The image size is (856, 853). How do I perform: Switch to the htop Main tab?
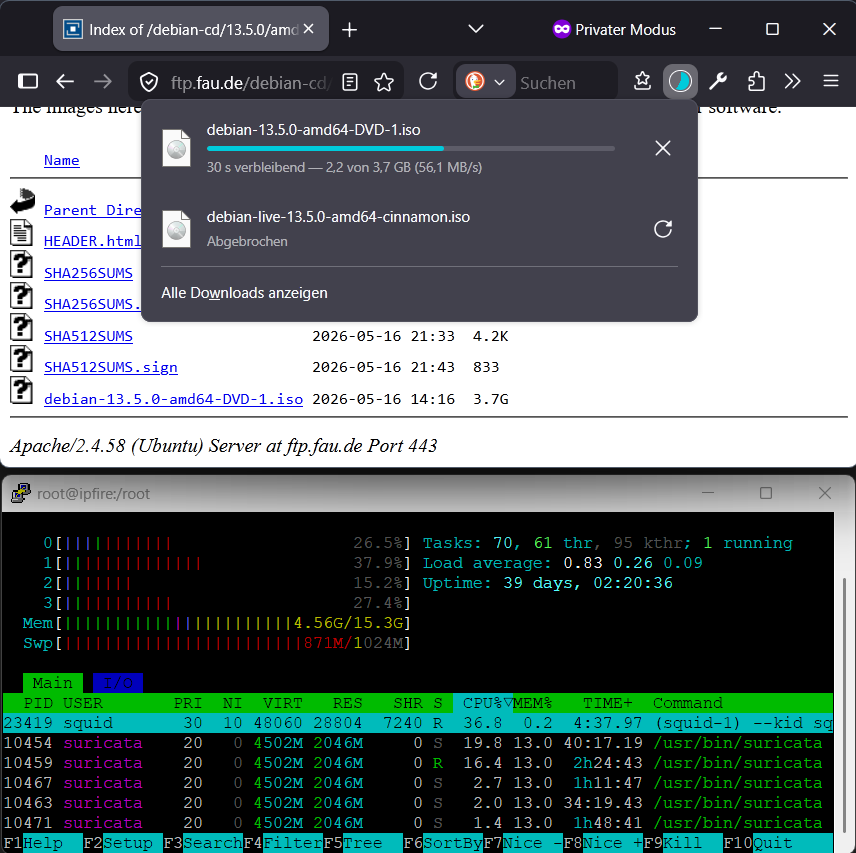[x=52, y=683]
